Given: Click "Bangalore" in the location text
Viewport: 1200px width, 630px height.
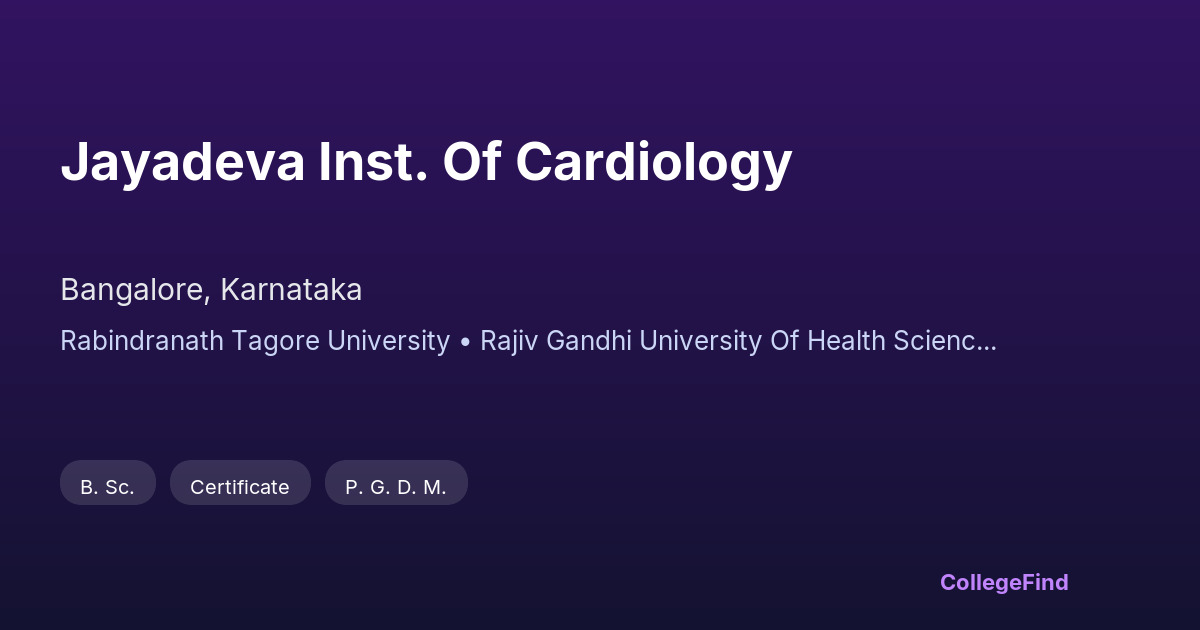Looking at the screenshot, I should (134, 290).
